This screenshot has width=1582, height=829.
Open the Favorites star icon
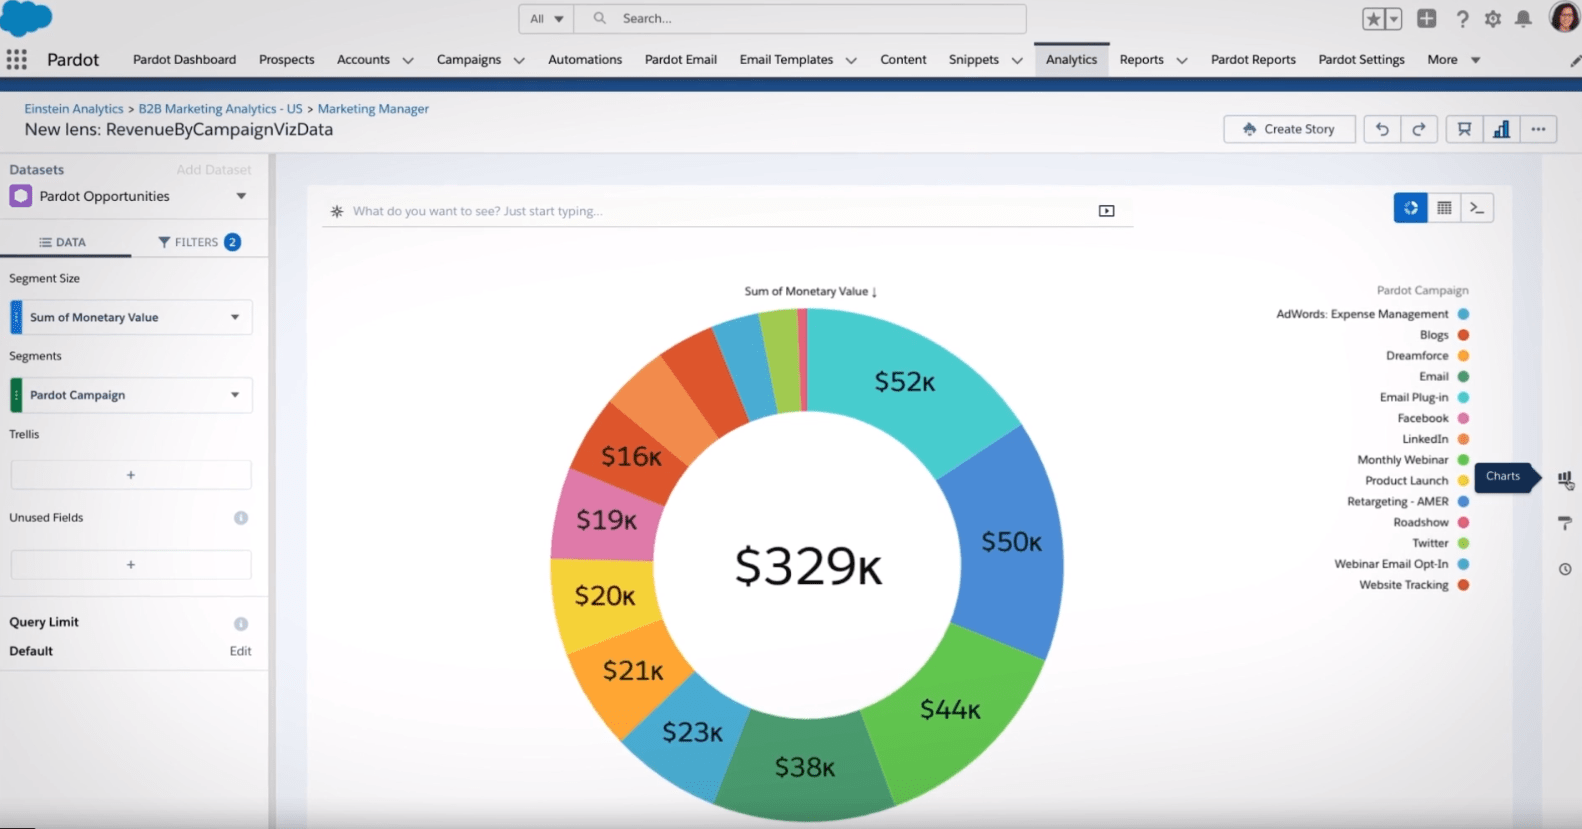[1374, 19]
